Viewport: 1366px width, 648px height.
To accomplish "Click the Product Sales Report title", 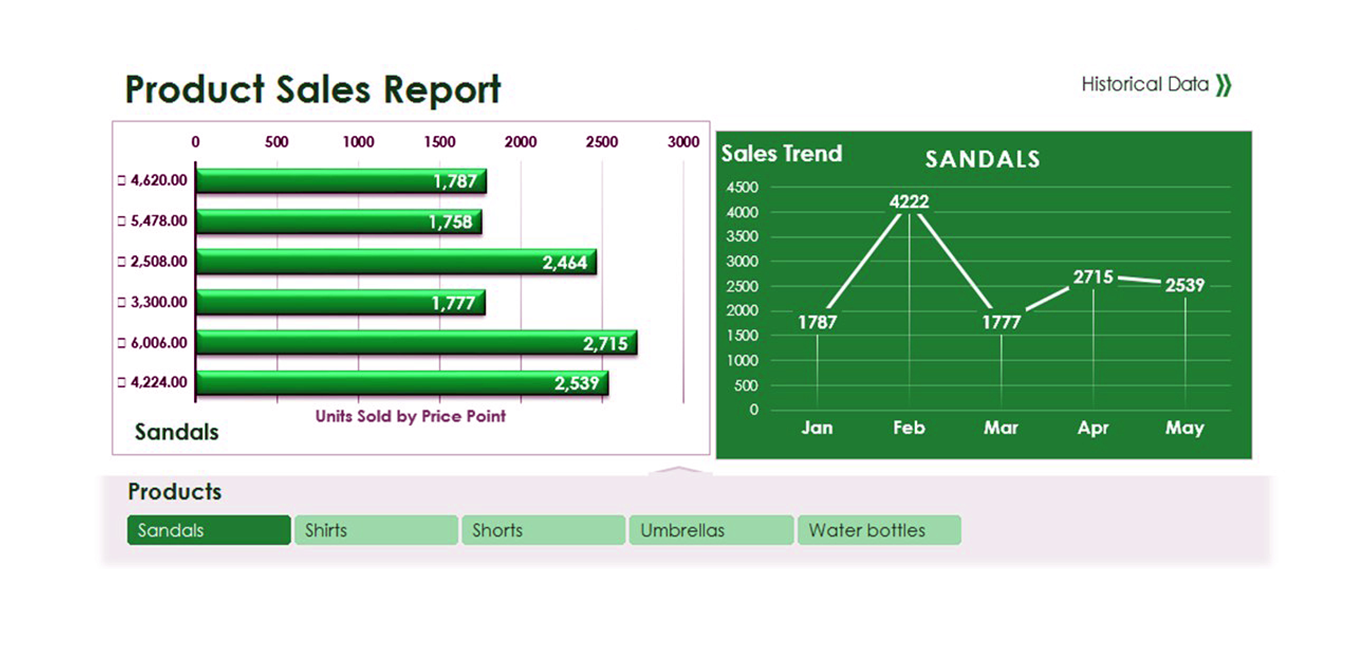I will pos(312,90).
